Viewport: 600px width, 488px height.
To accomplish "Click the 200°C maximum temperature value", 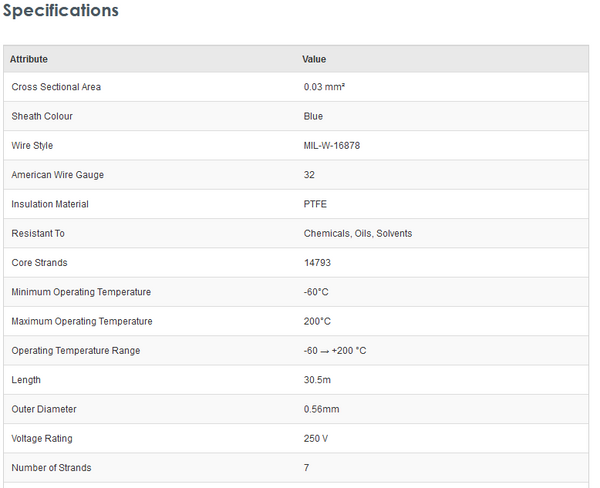I will (x=317, y=321).
